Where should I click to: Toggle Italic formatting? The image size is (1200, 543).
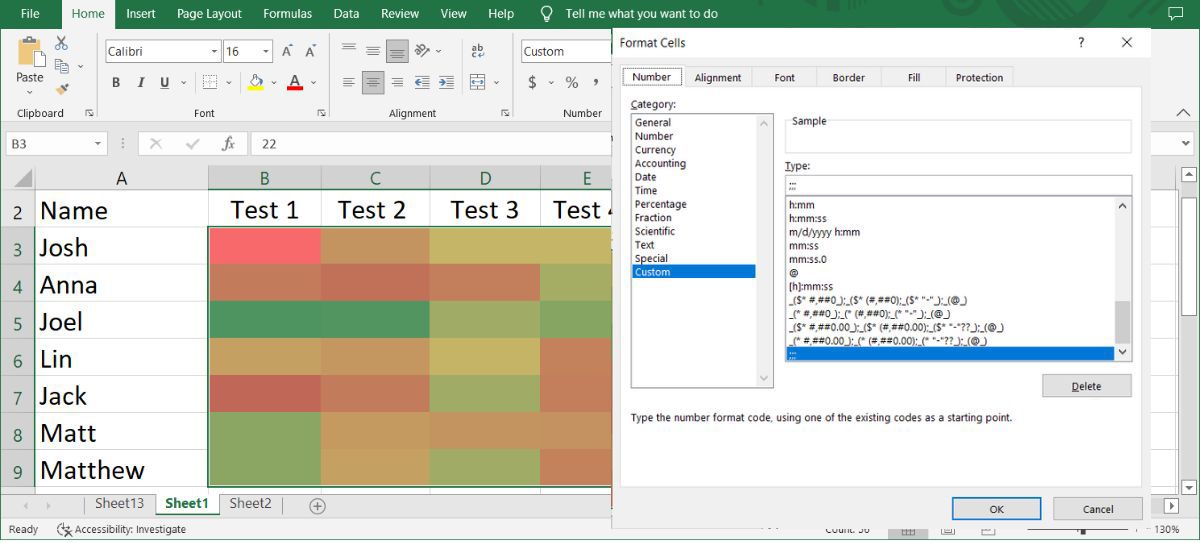(140, 83)
